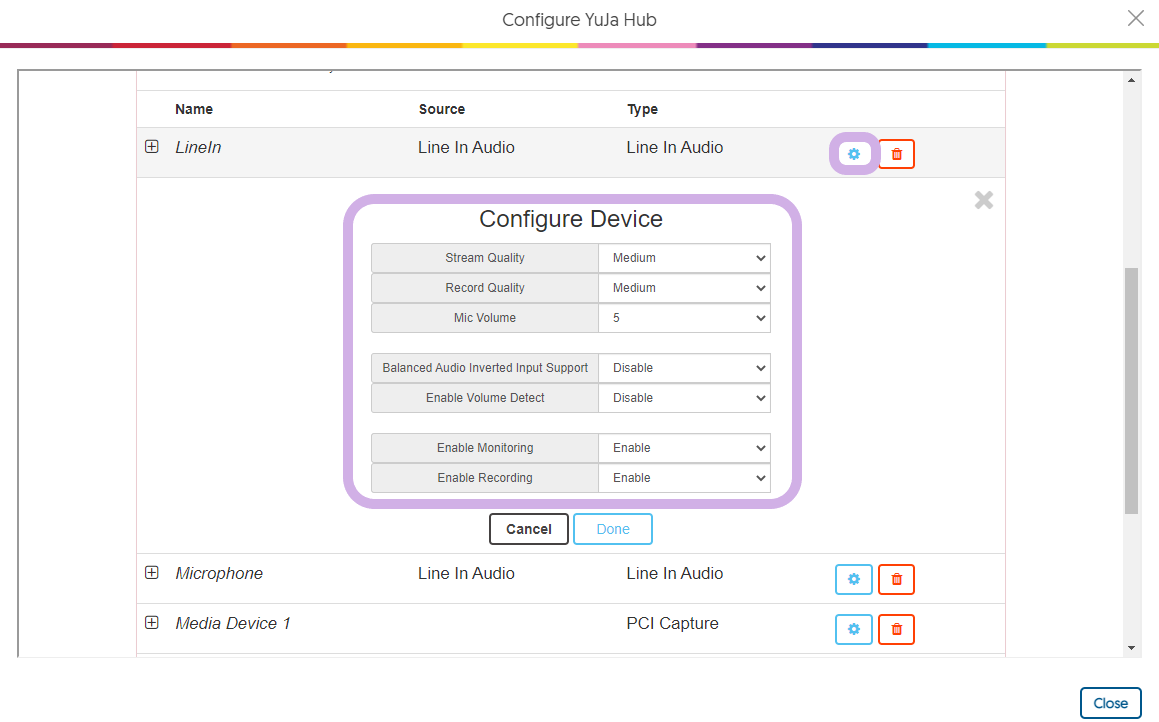This screenshot has width=1159, height=722.
Task: Expand the Microphone row details
Action: click(152, 573)
